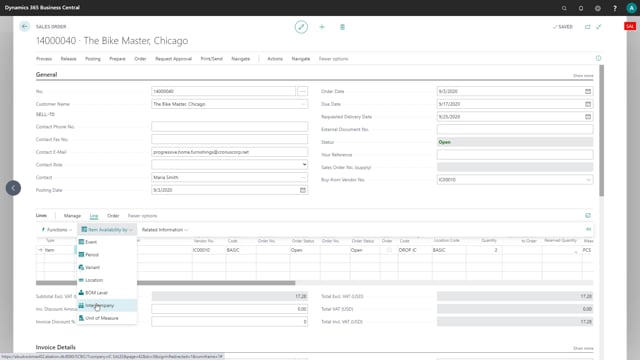Open the Contact Role dropdown
The width and height of the screenshot is (640, 360).
304,164
